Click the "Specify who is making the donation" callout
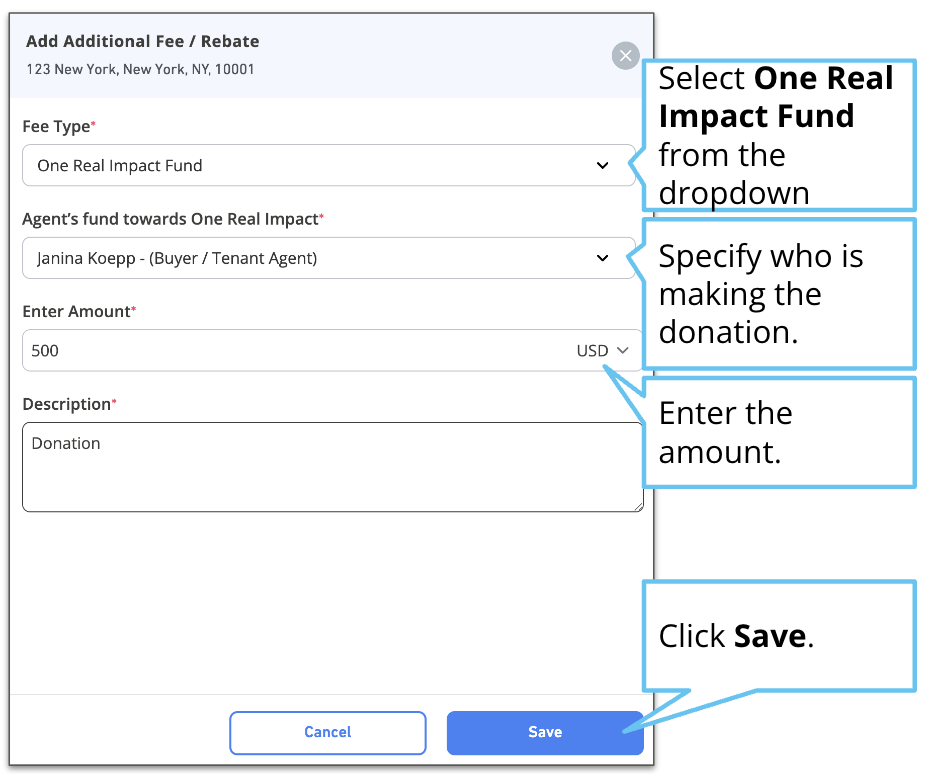This screenshot has width=932, height=774. pos(779,294)
